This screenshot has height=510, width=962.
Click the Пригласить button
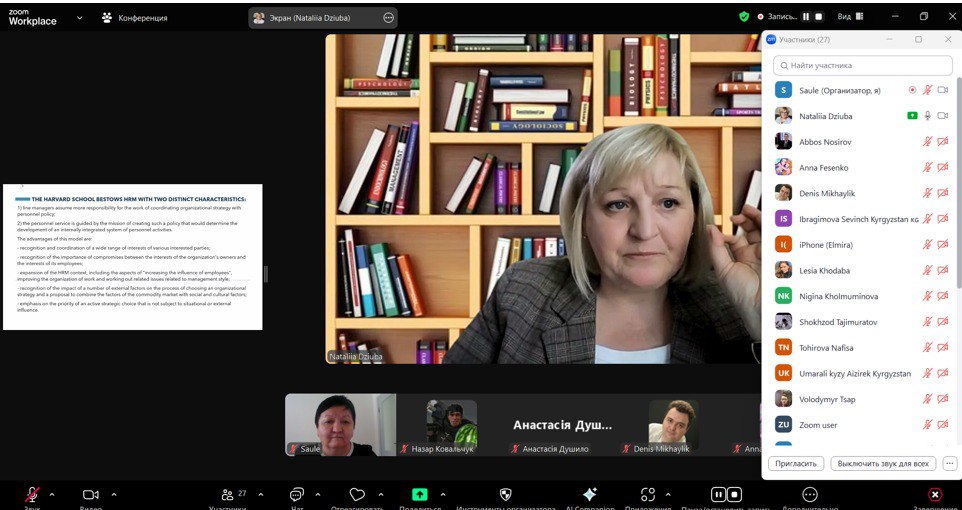point(796,463)
